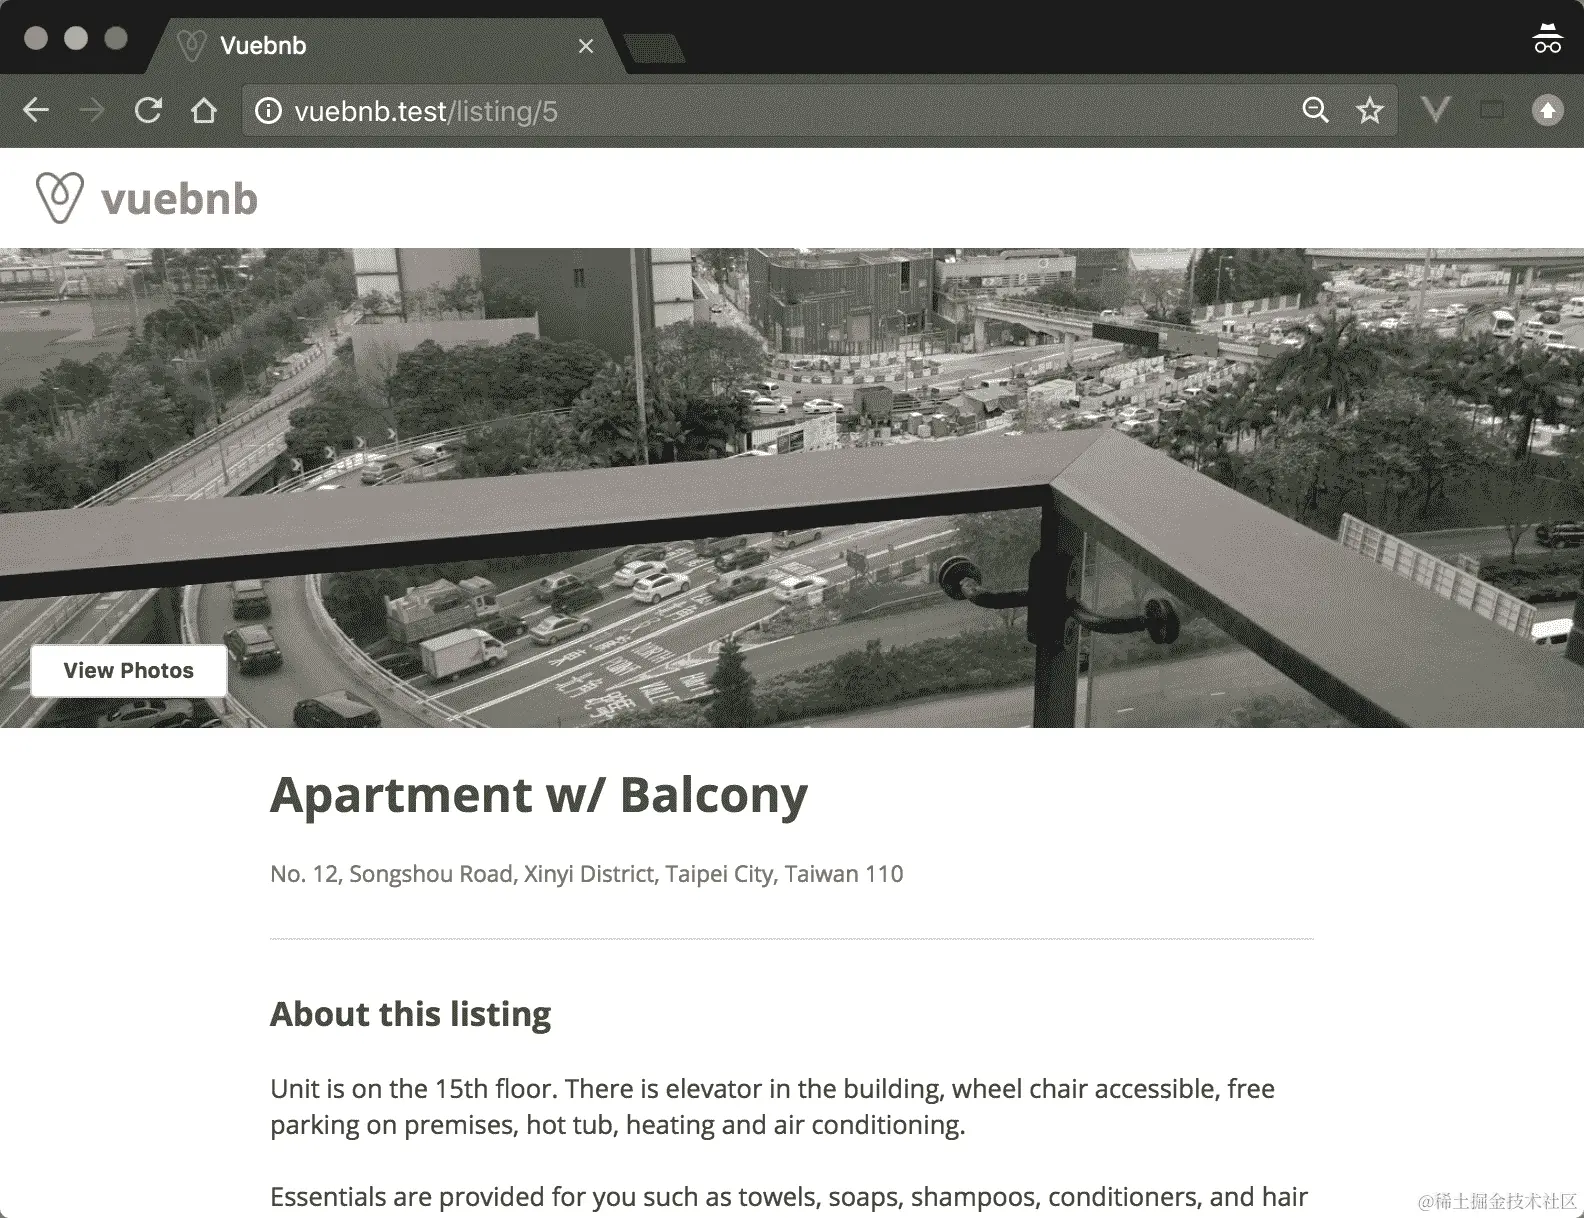Image resolution: width=1584 pixels, height=1218 pixels.
Task: Click the Apartment w/ Balcony heading
Action: point(539,795)
